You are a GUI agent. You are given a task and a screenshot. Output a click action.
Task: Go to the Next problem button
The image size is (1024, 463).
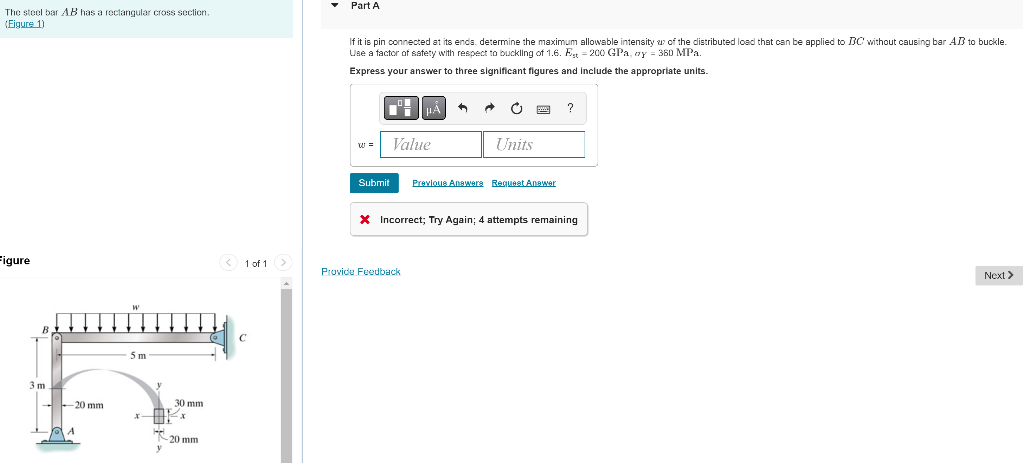click(x=999, y=276)
